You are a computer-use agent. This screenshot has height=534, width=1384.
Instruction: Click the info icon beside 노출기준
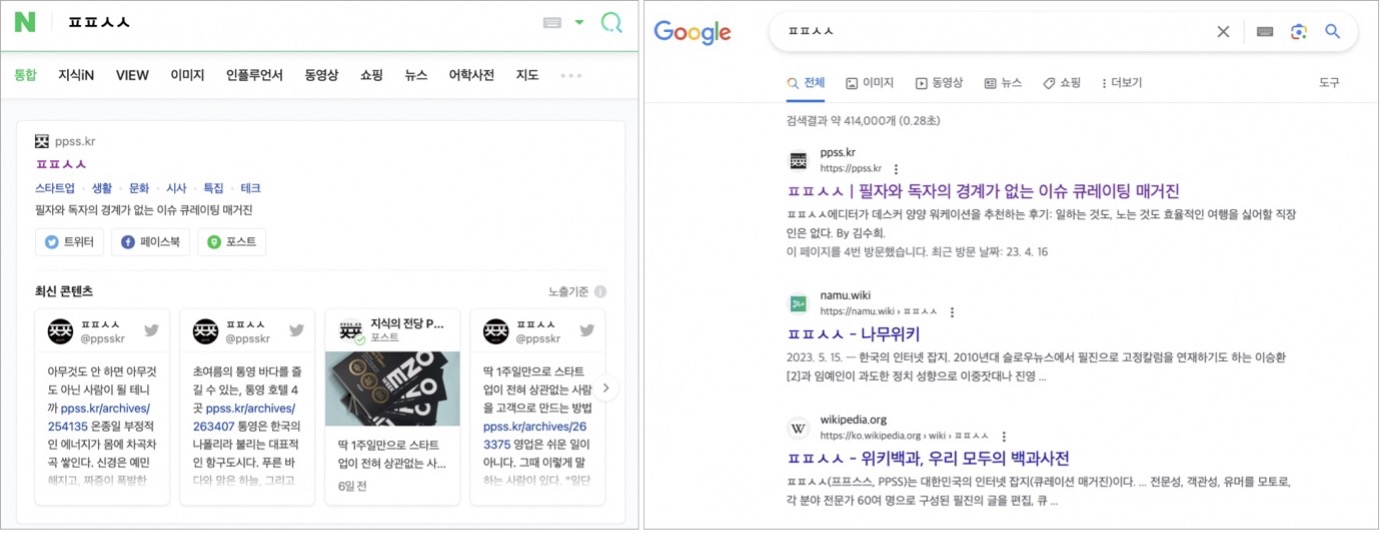click(x=600, y=292)
